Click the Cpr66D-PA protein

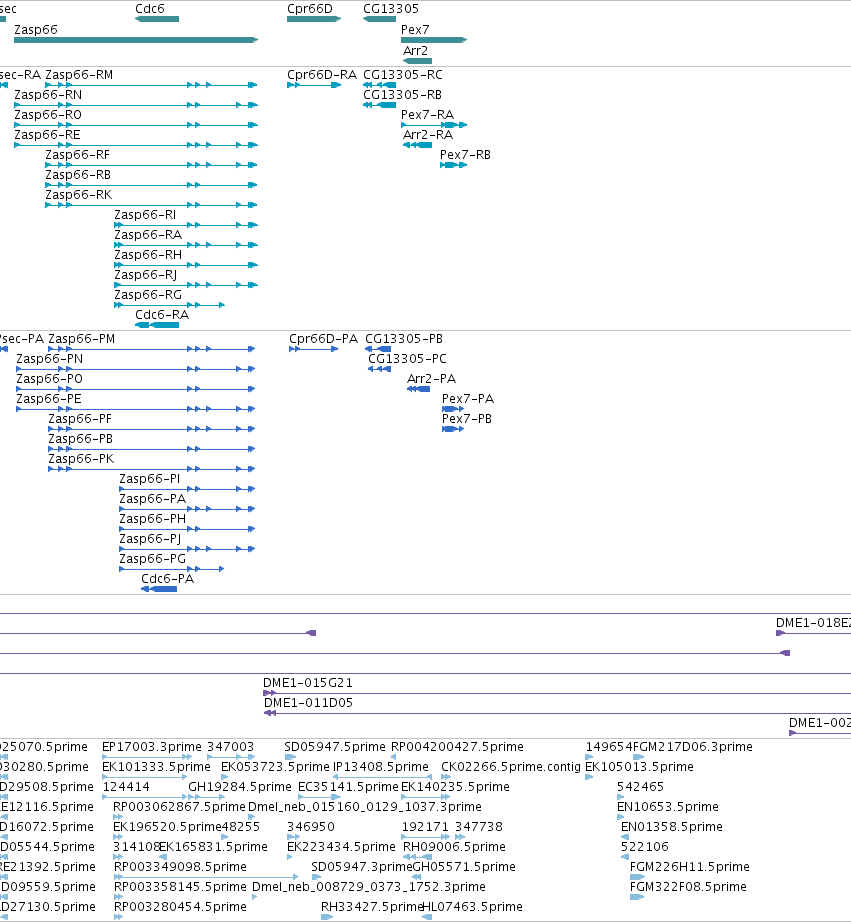point(313,349)
